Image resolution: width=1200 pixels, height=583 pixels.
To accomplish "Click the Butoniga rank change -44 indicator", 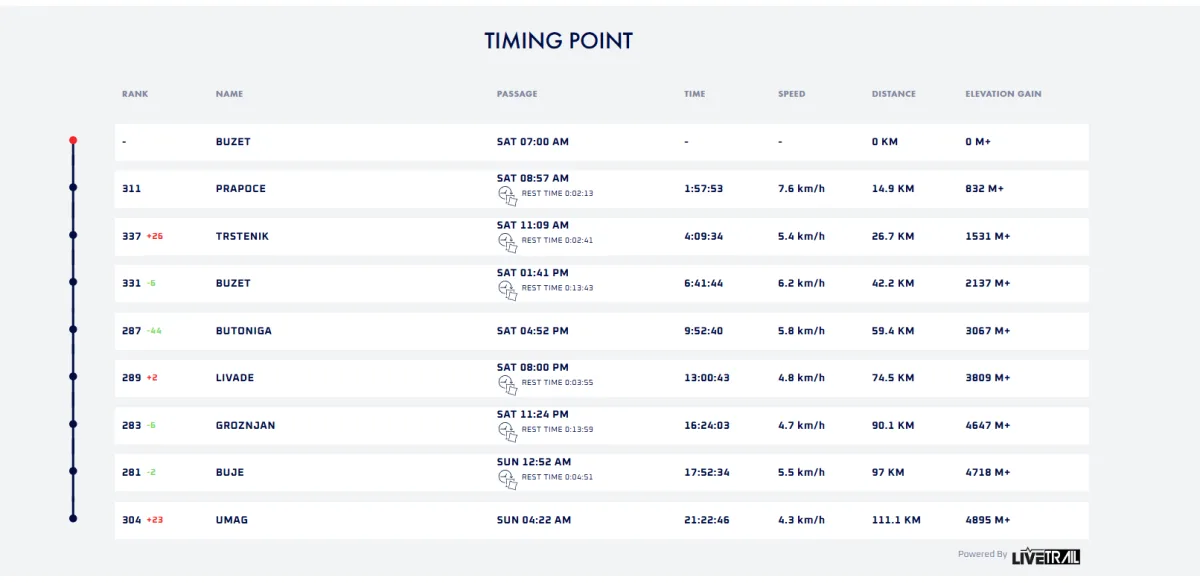I will (154, 331).
